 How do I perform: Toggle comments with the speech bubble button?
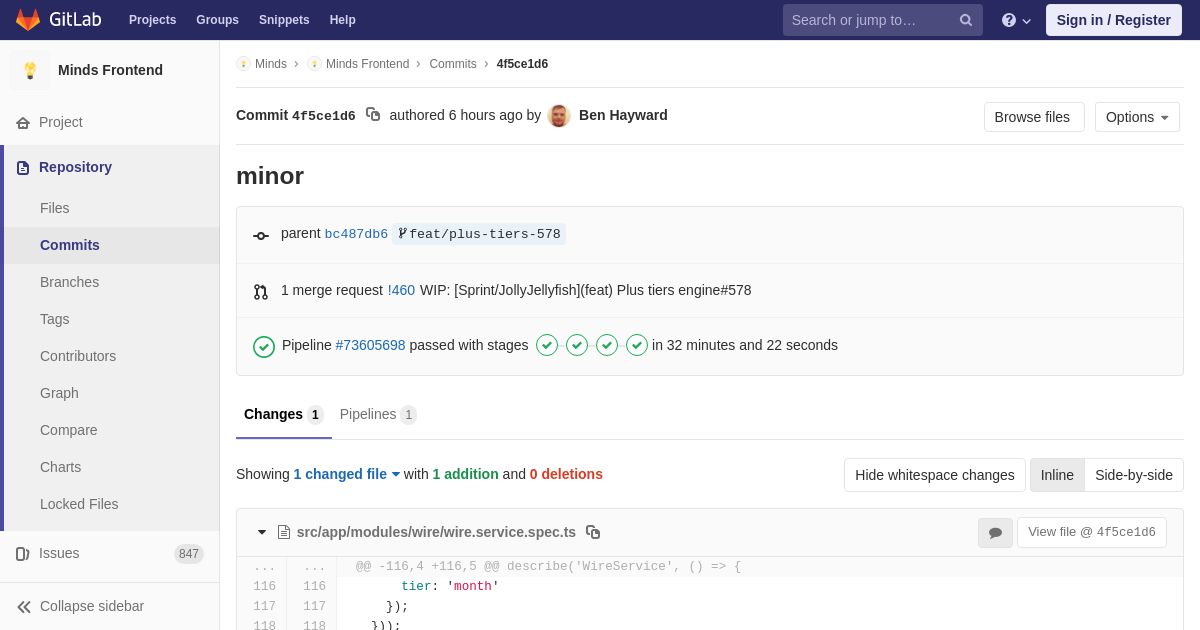tap(995, 533)
